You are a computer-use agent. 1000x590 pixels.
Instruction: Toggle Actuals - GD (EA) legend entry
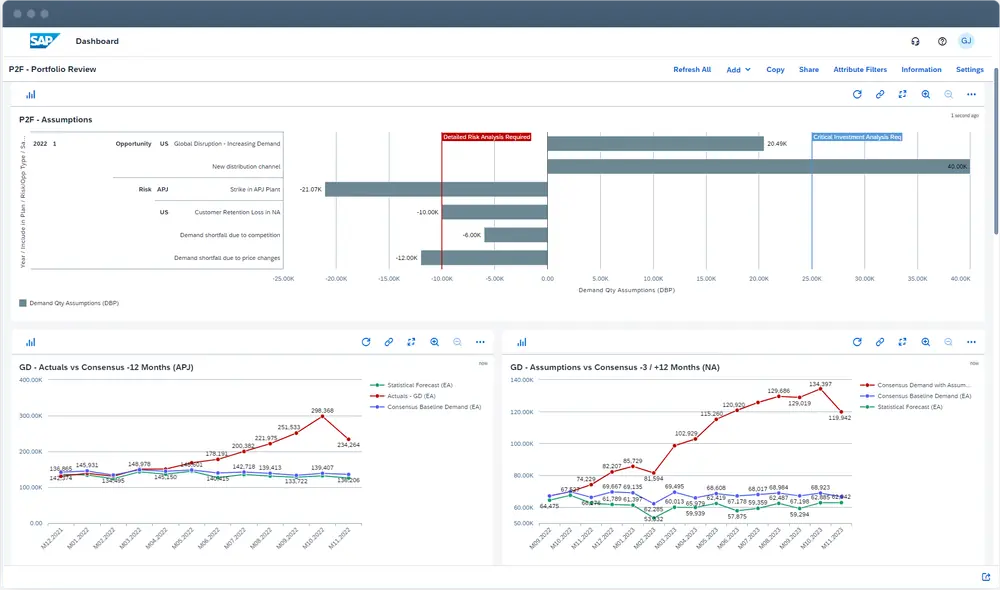(x=403, y=396)
